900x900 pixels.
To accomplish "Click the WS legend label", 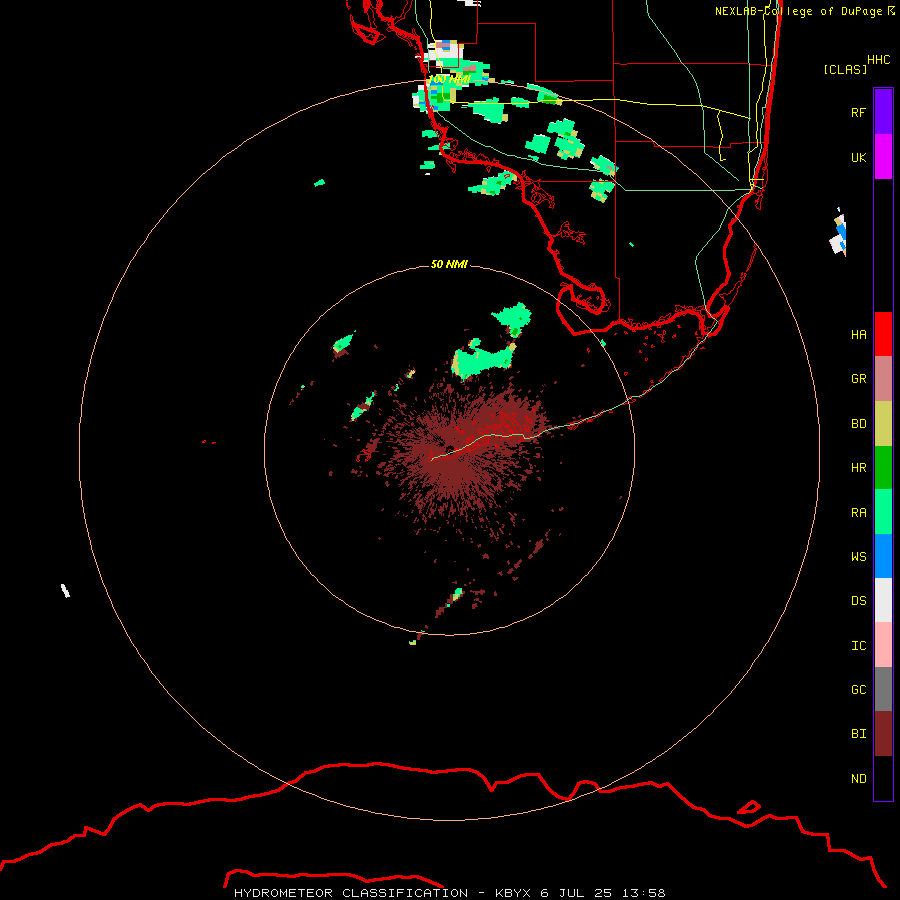I will click(x=859, y=556).
